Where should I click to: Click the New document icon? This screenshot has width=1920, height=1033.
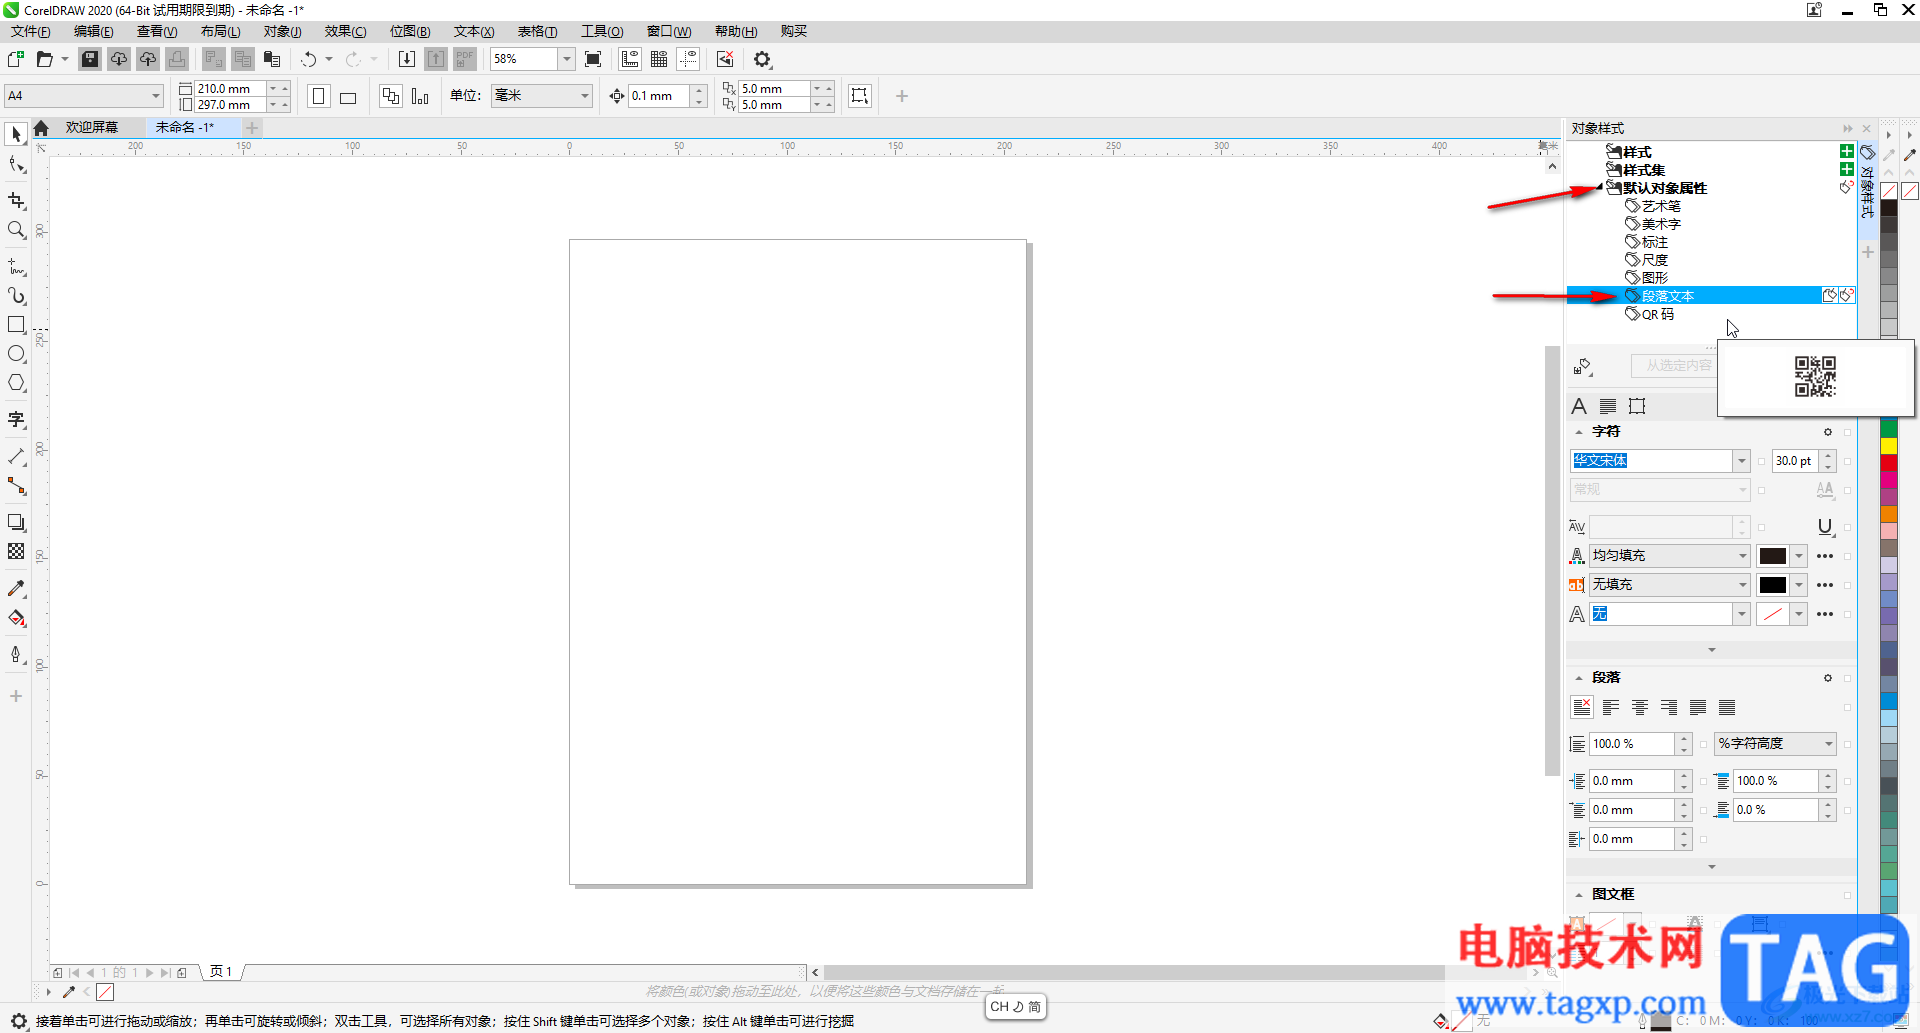[16, 60]
